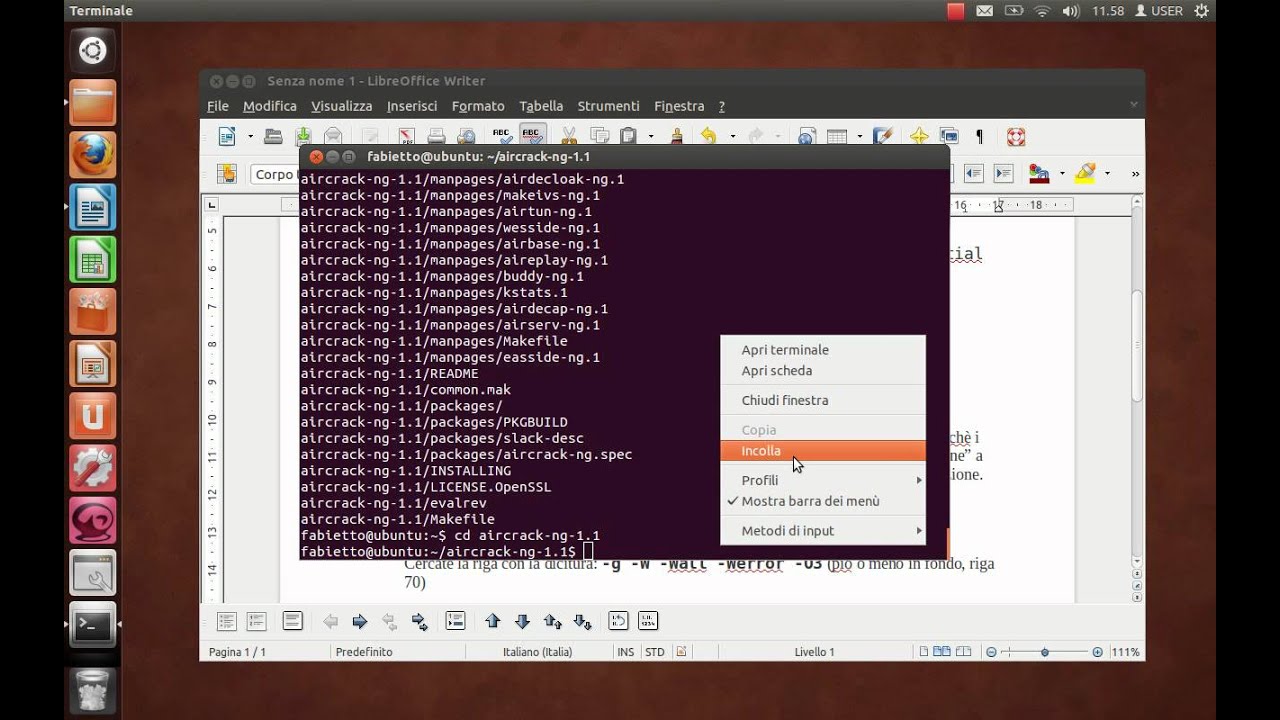Screen dimensions: 1280x720
Task: Open LibreOffice Calc from the launcher
Action: pos(92,260)
